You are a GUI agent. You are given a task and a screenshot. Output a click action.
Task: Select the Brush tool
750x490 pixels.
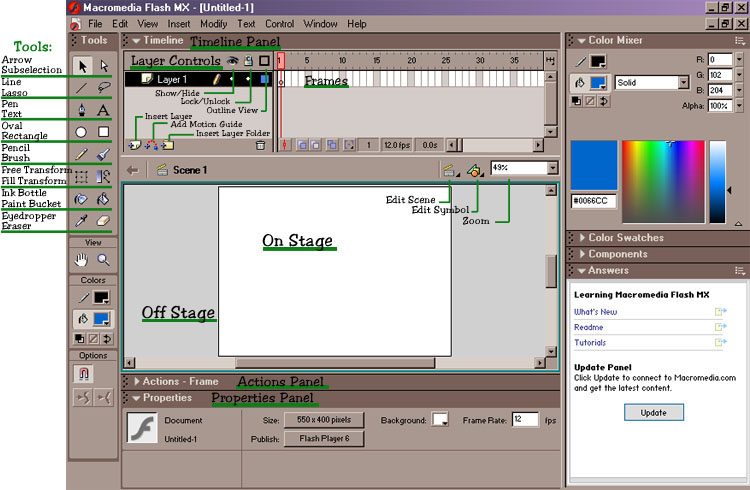(x=104, y=154)
